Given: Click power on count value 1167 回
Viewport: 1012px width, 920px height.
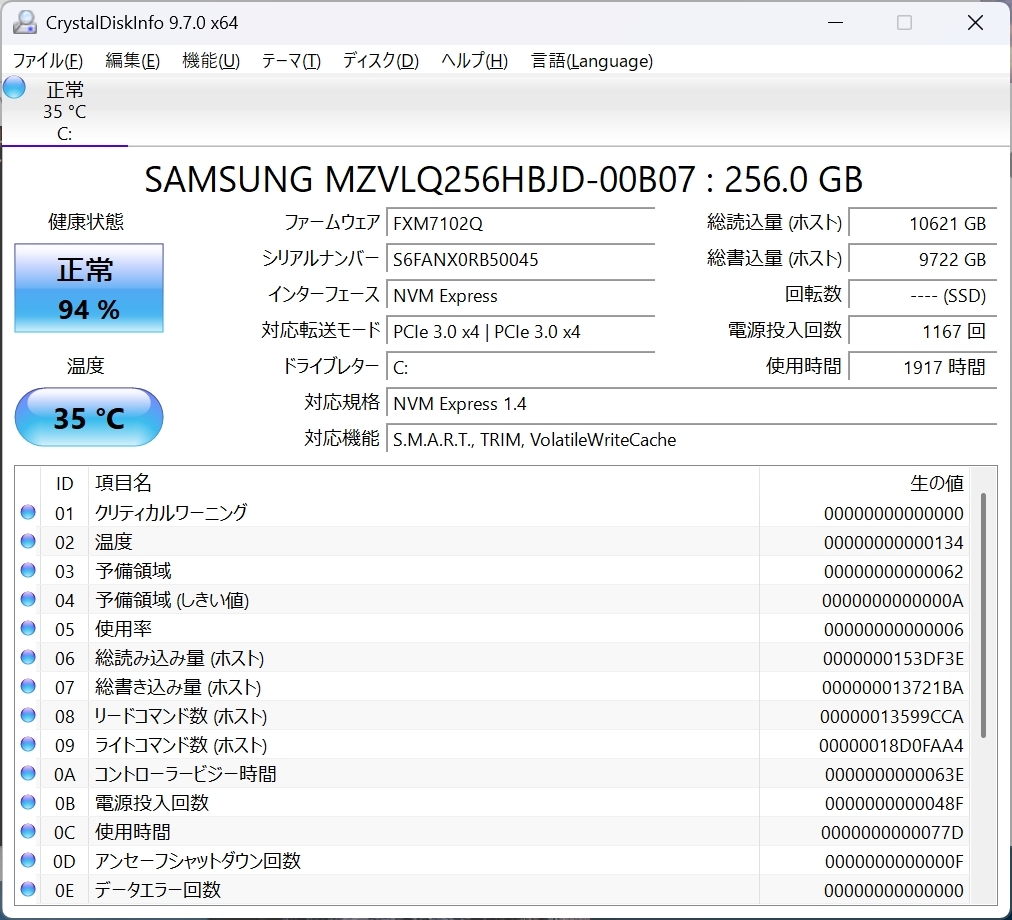Looking at the screenshot, I should 923,332.
